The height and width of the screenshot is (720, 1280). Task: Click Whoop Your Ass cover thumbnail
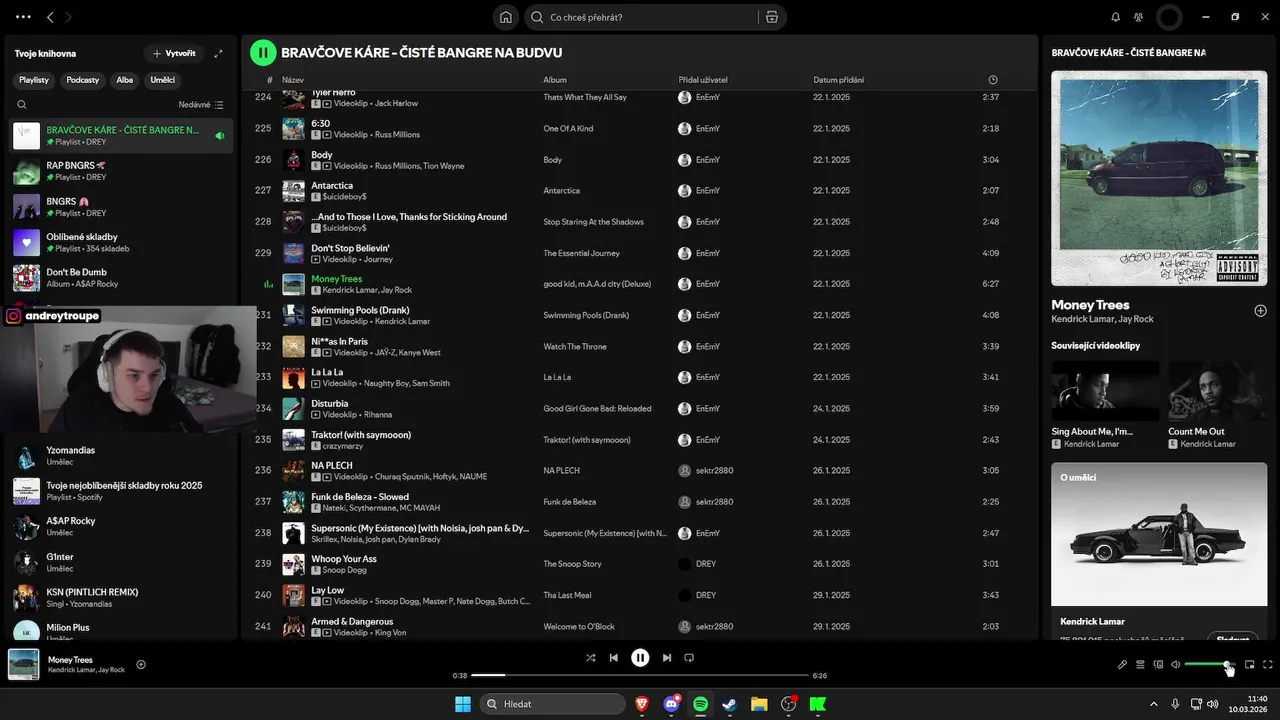point(293,565)
